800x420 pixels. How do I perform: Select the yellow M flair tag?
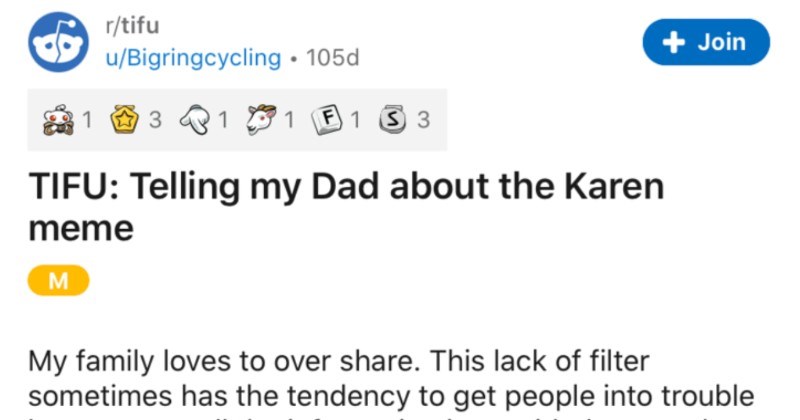[x=58, y=283]
